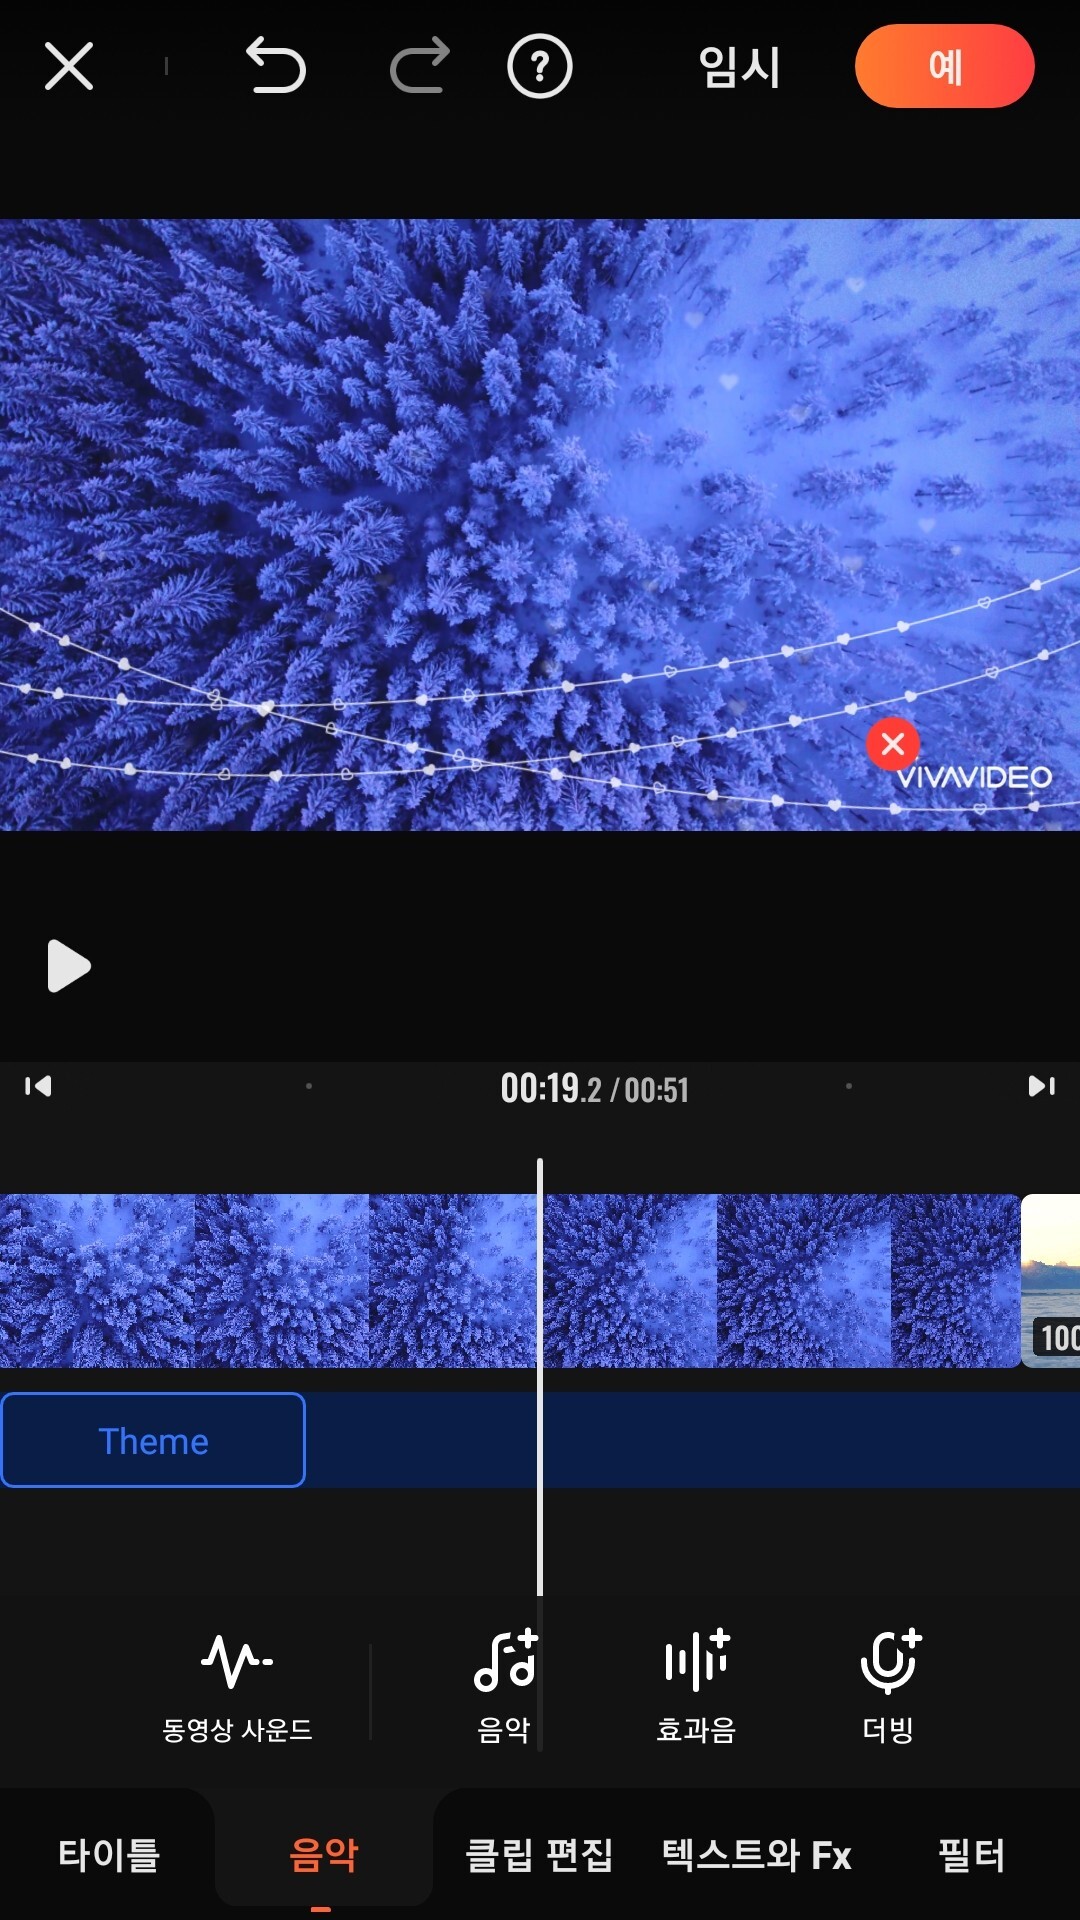Open 동영상 사운드 video sound settings
The width and height of the screenshot is (1080, 1920).
click(237, 1688)
